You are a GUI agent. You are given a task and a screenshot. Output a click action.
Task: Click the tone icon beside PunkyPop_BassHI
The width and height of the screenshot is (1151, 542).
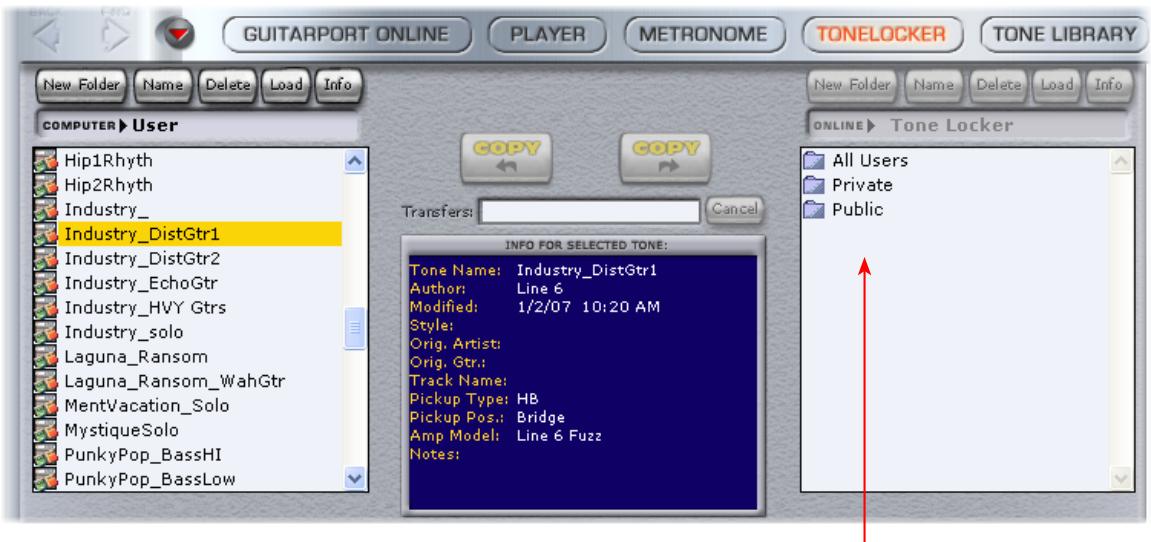[x=46, y=455]
